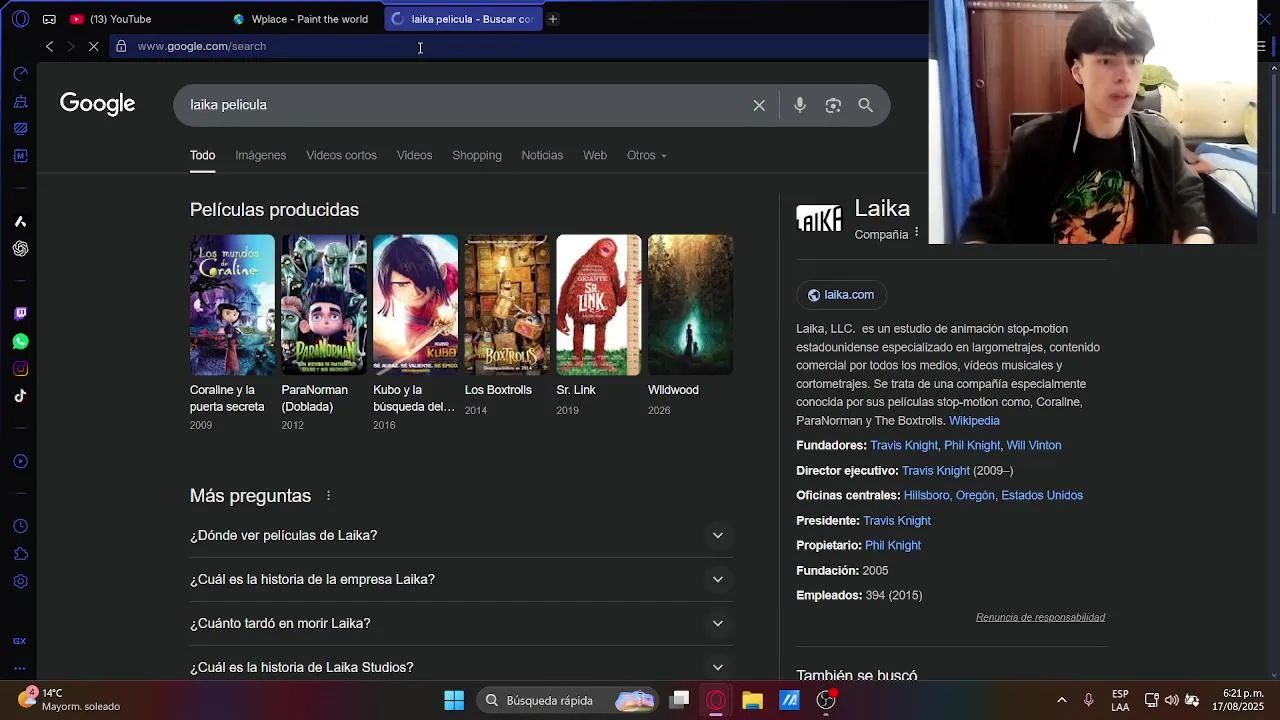Screen dimensions: 1280x720
Task: Open Los Boxtrolls movie poster
Action: 507,305
